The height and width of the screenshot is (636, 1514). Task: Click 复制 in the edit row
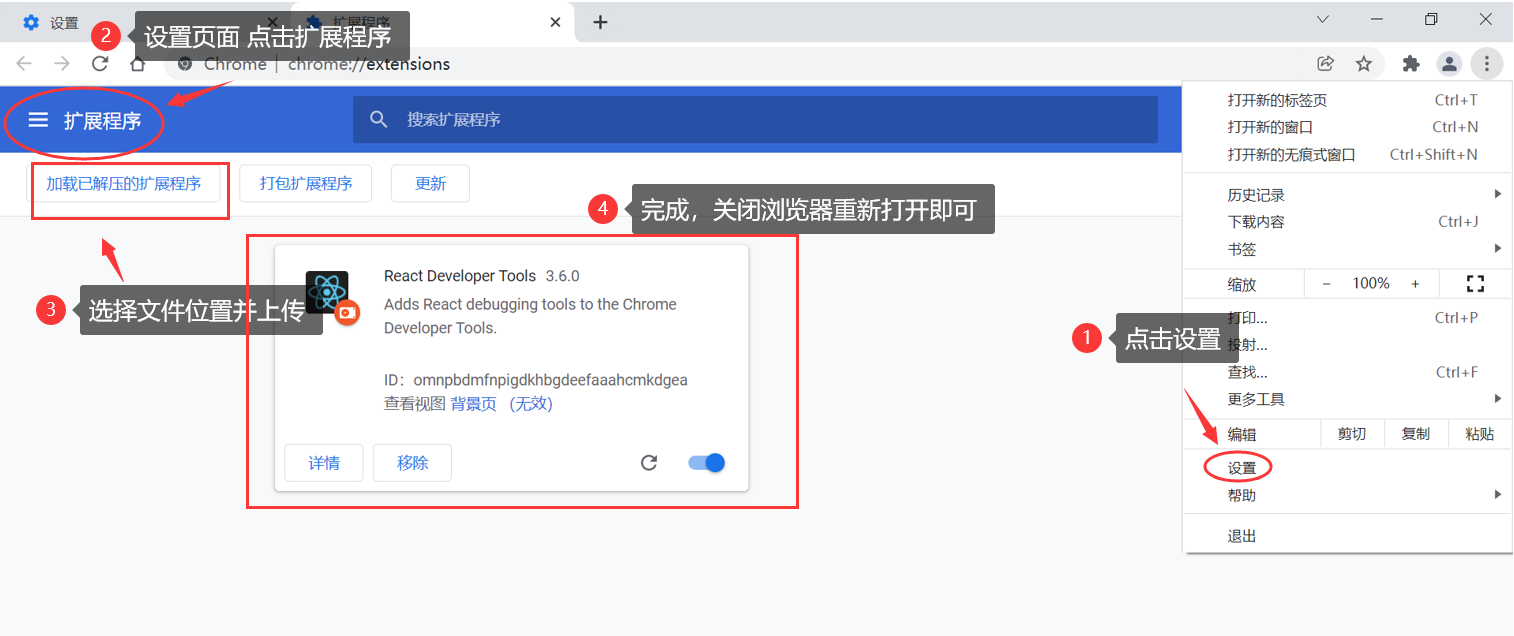pyautogui.click(x=1416, y=434)
